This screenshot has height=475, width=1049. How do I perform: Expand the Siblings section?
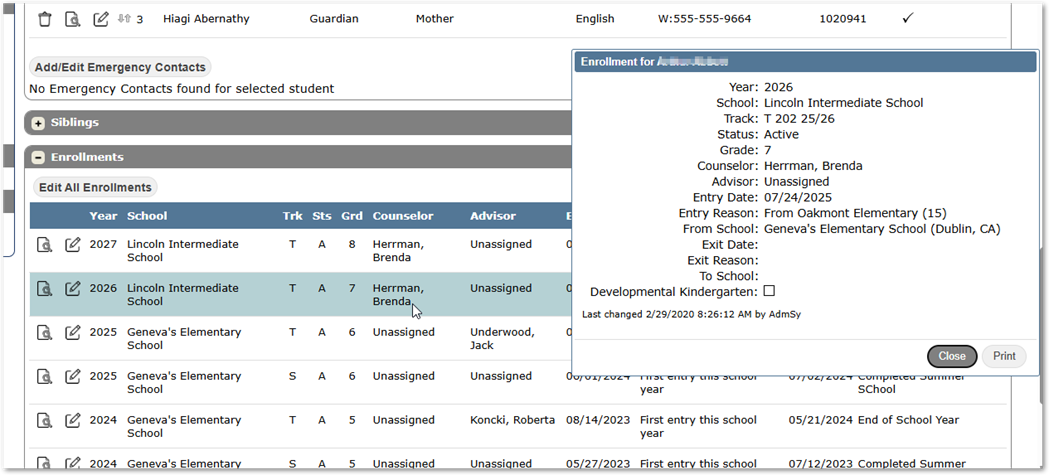[39, 123]
